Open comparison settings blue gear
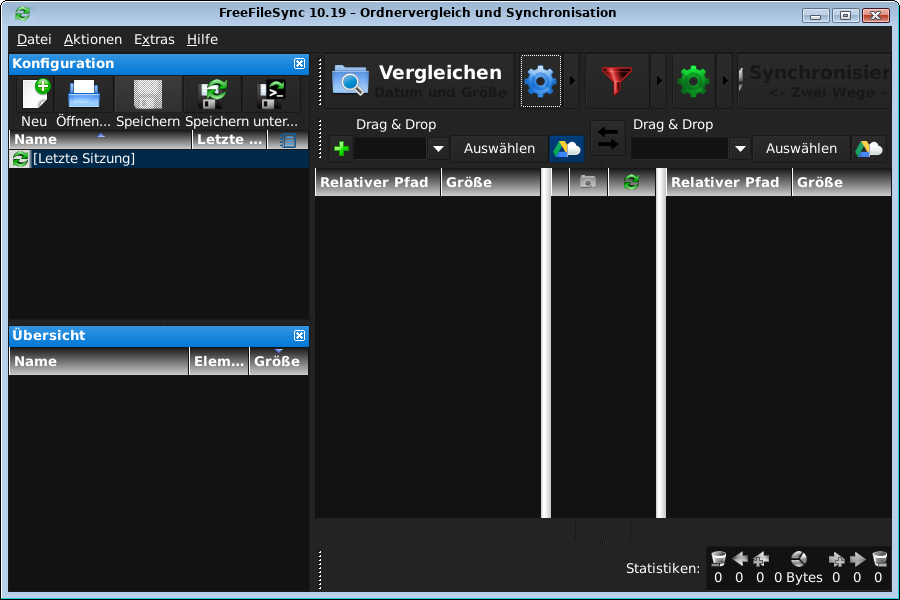Viewport: 900px width, 600px height. tap(541, 81)
